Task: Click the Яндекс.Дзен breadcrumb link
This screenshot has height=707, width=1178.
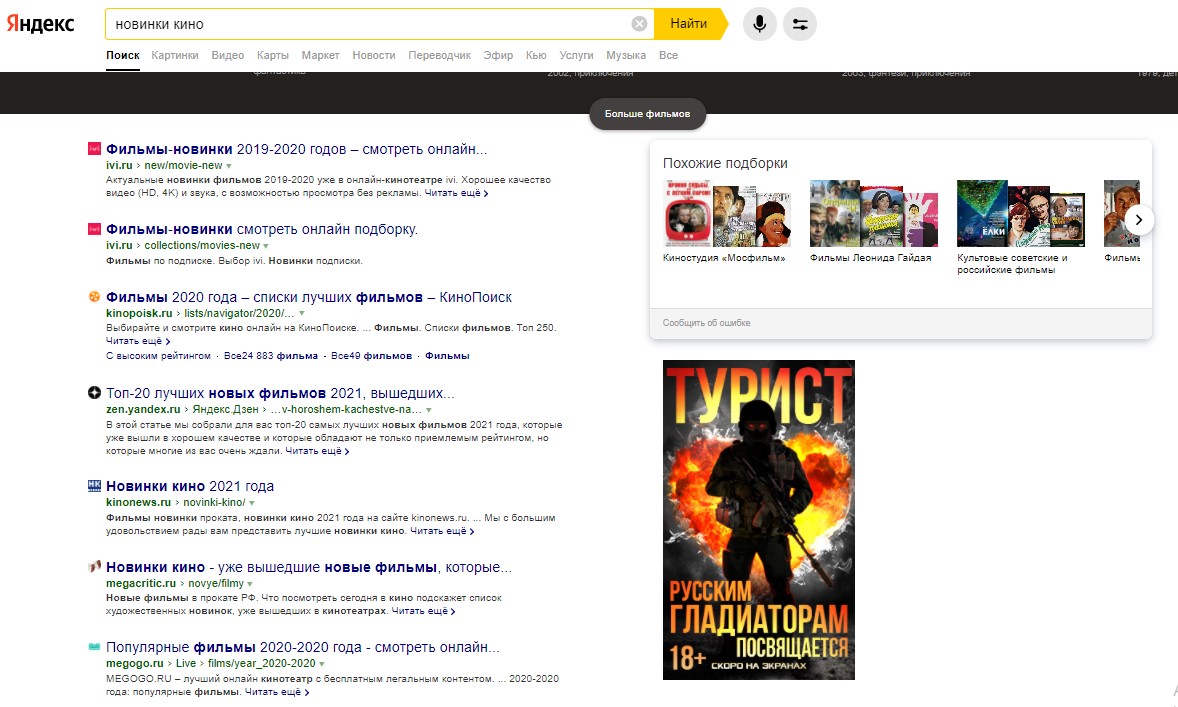Action: pyautogui.click(x=225, y=409)
